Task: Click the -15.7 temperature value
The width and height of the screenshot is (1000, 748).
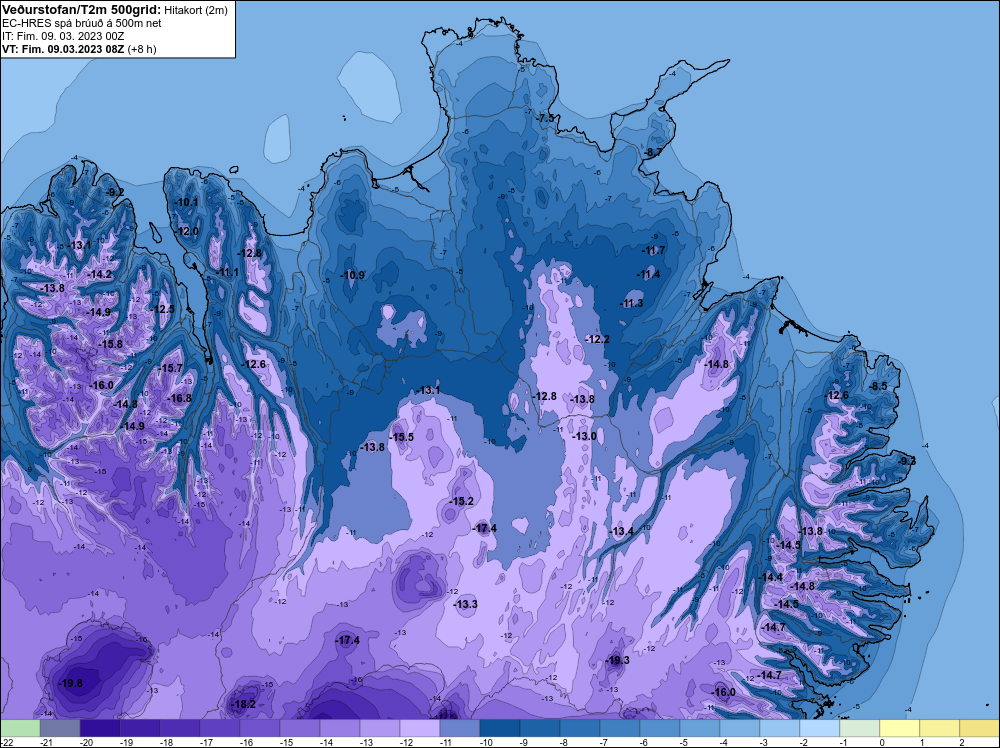Action: point(171,368)
